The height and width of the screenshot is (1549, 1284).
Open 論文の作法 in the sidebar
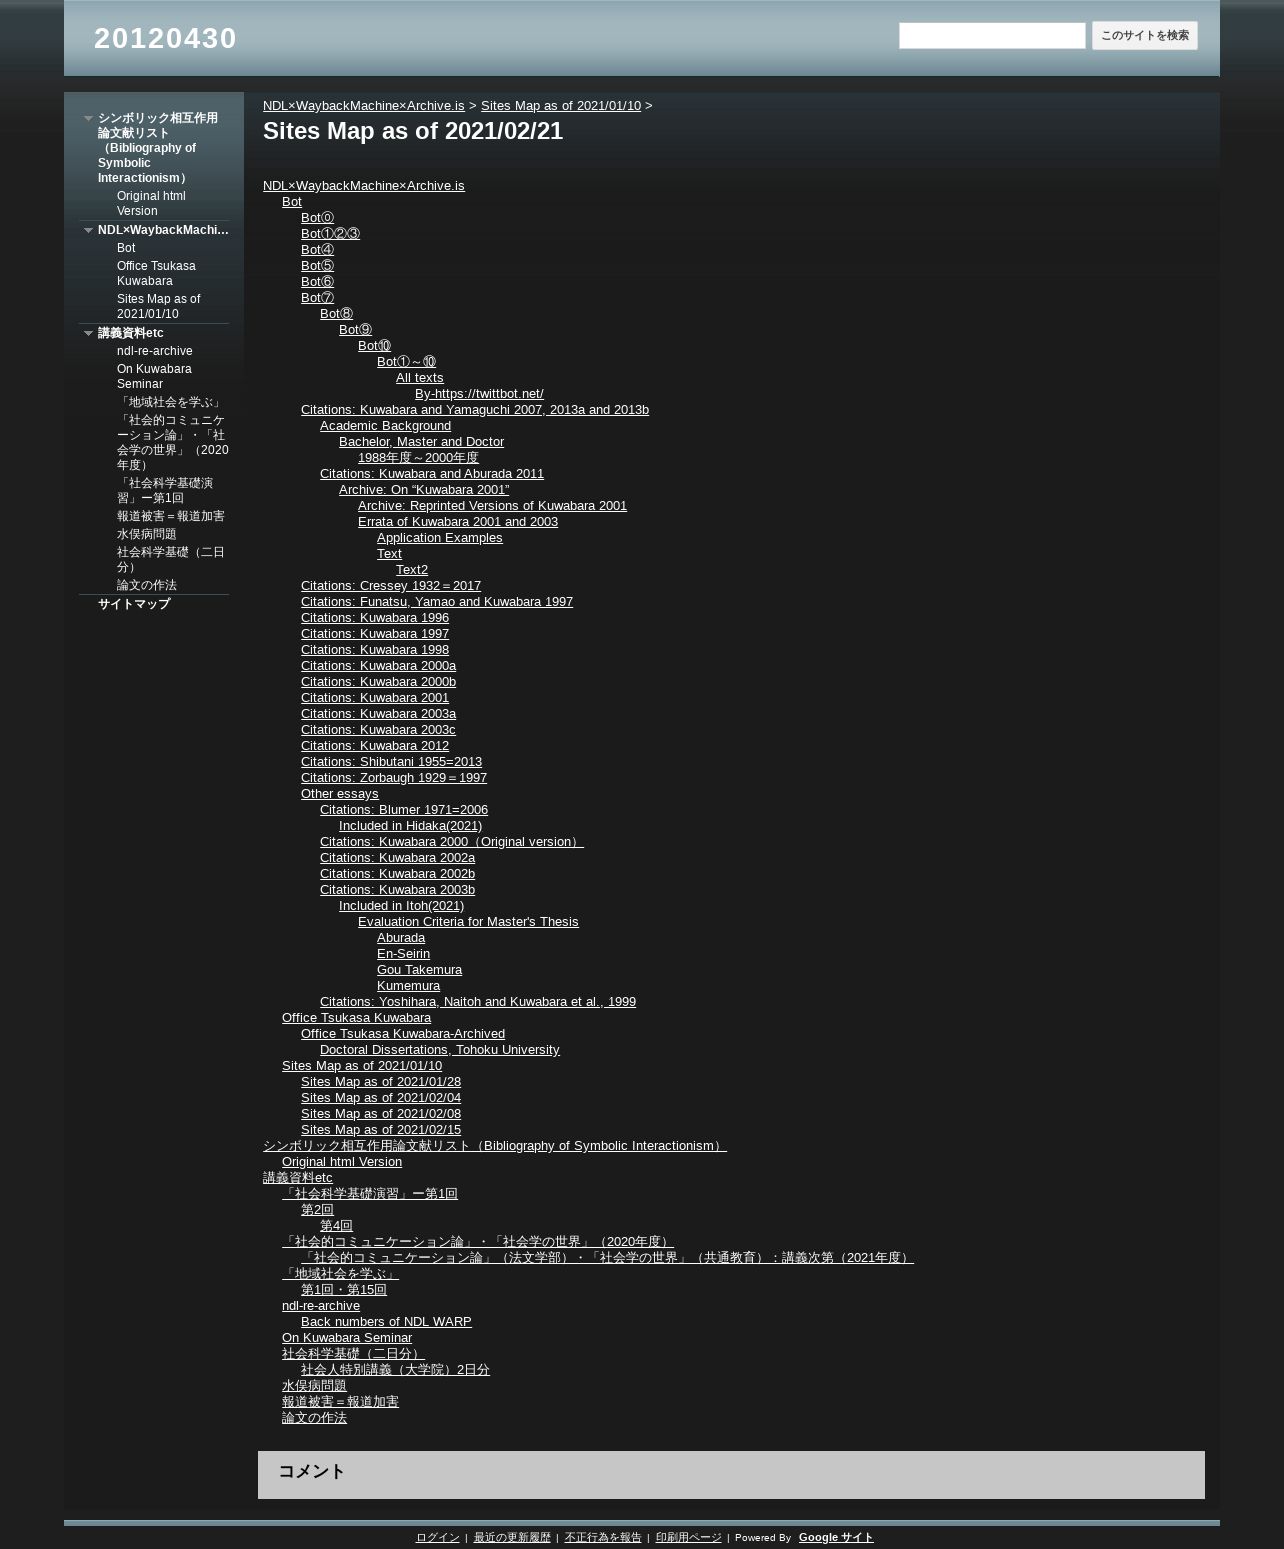[146, 585]
